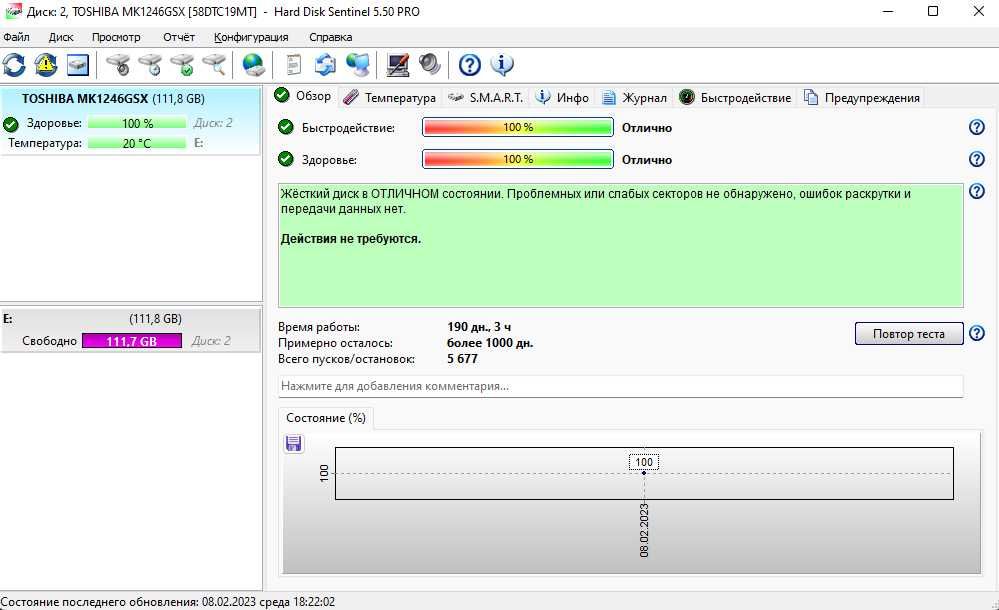Open the Диск menu
This screenshot has height=610, width=999.
point(61,37)
